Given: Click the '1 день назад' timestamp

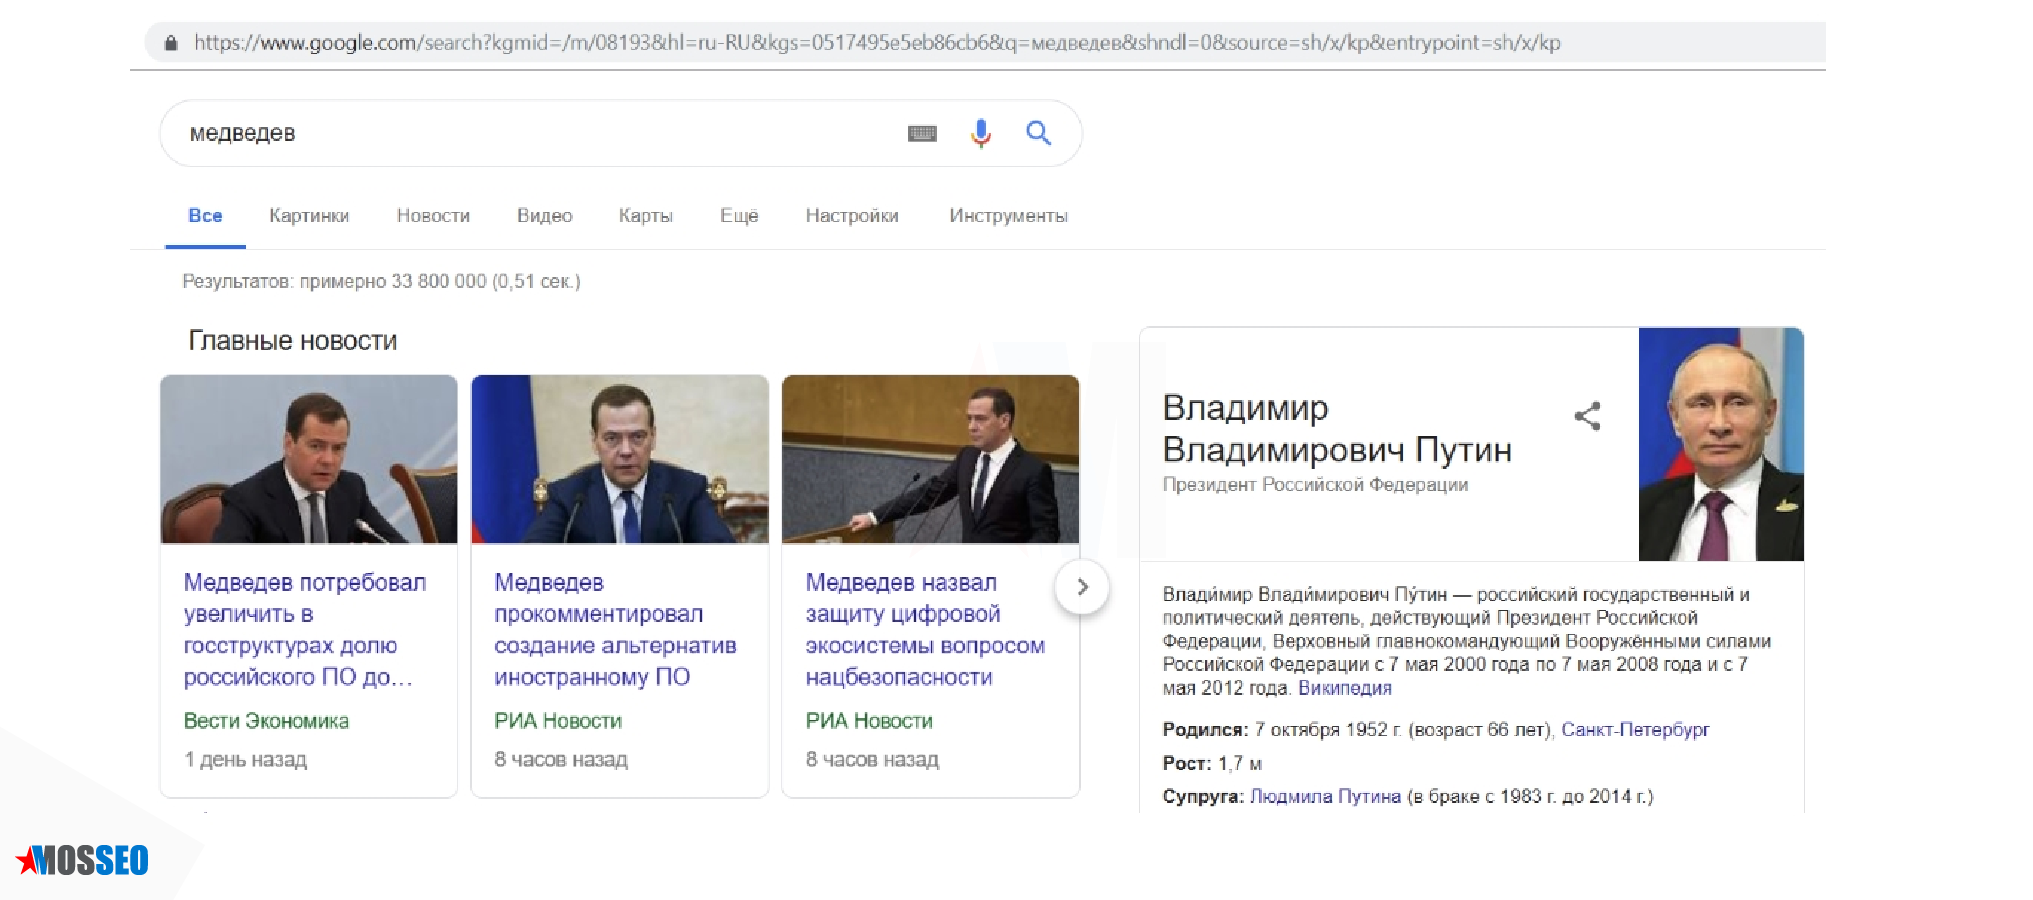Looking at the screenshot, I should coord(245,760).
